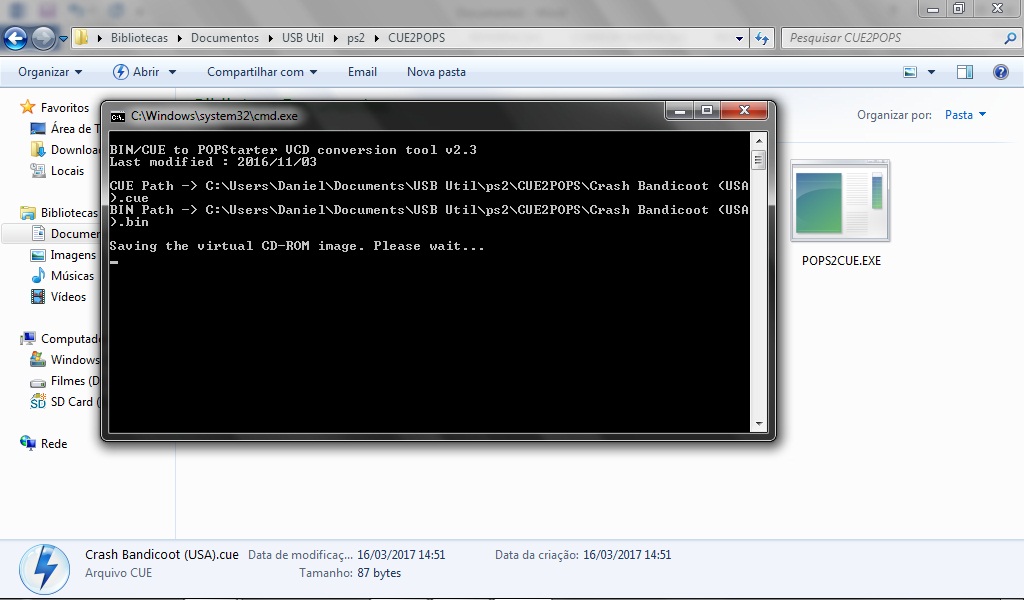
Task: Click the Nova pasta button
Action: (436, 72)
